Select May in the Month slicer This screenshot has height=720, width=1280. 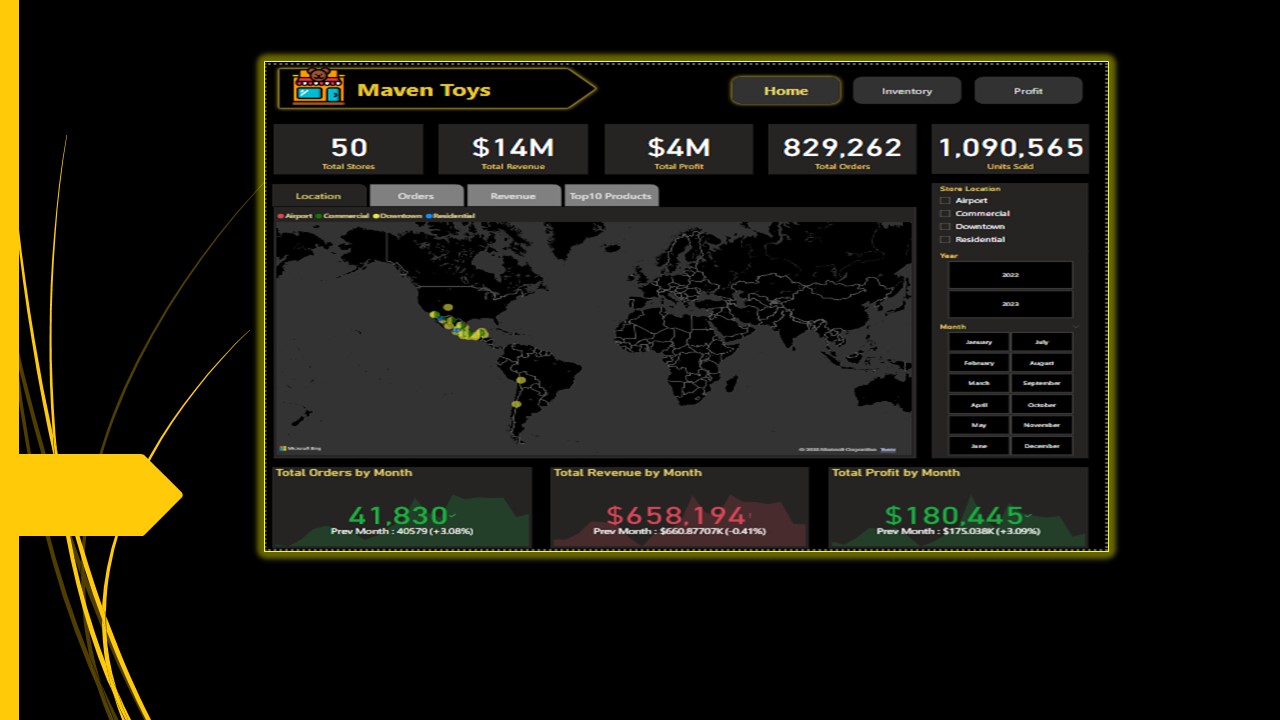(x=979, y=425)
